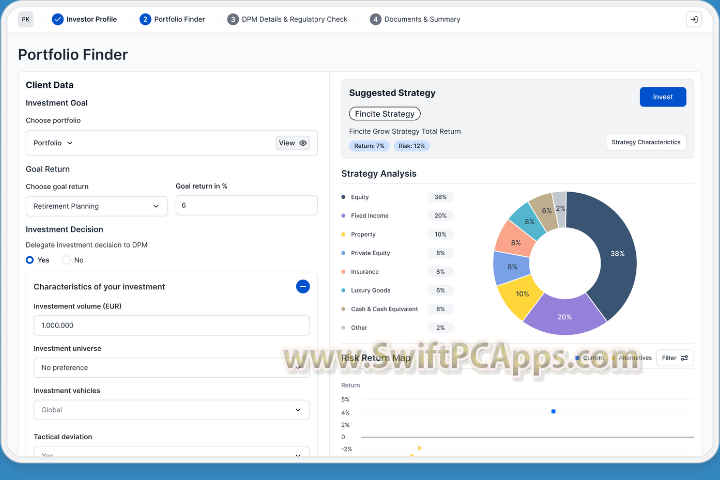Click the Alternatives legend in Risk Return Map

coord(632,358)
